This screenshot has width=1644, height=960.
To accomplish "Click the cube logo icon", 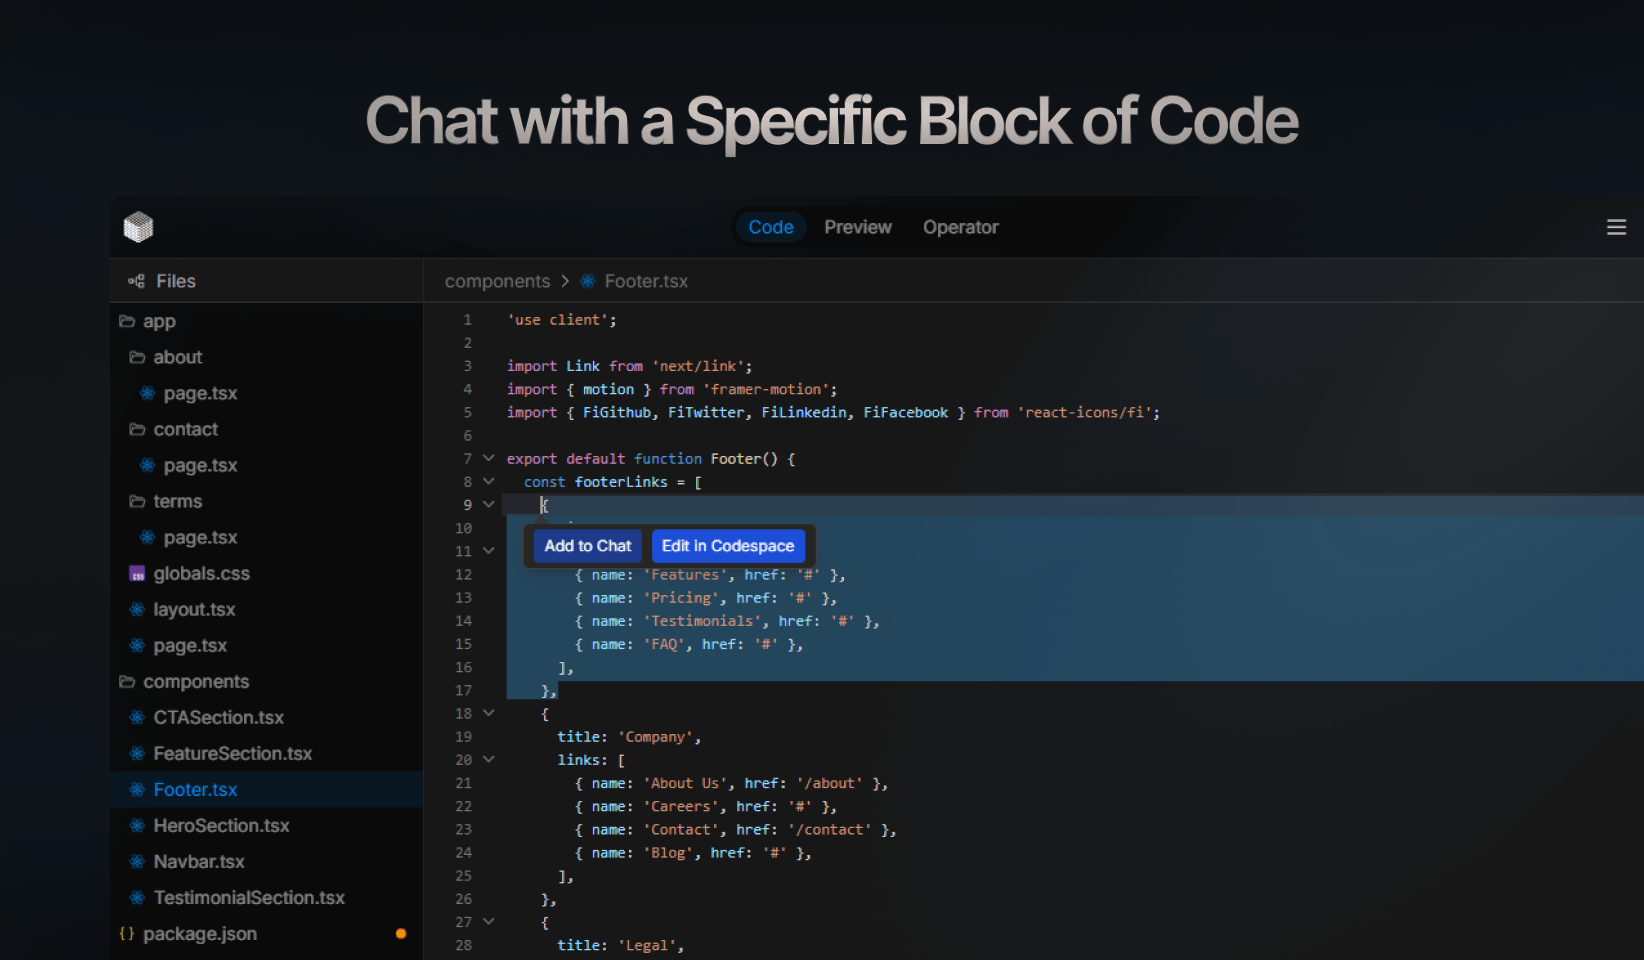I will point(138,227).
